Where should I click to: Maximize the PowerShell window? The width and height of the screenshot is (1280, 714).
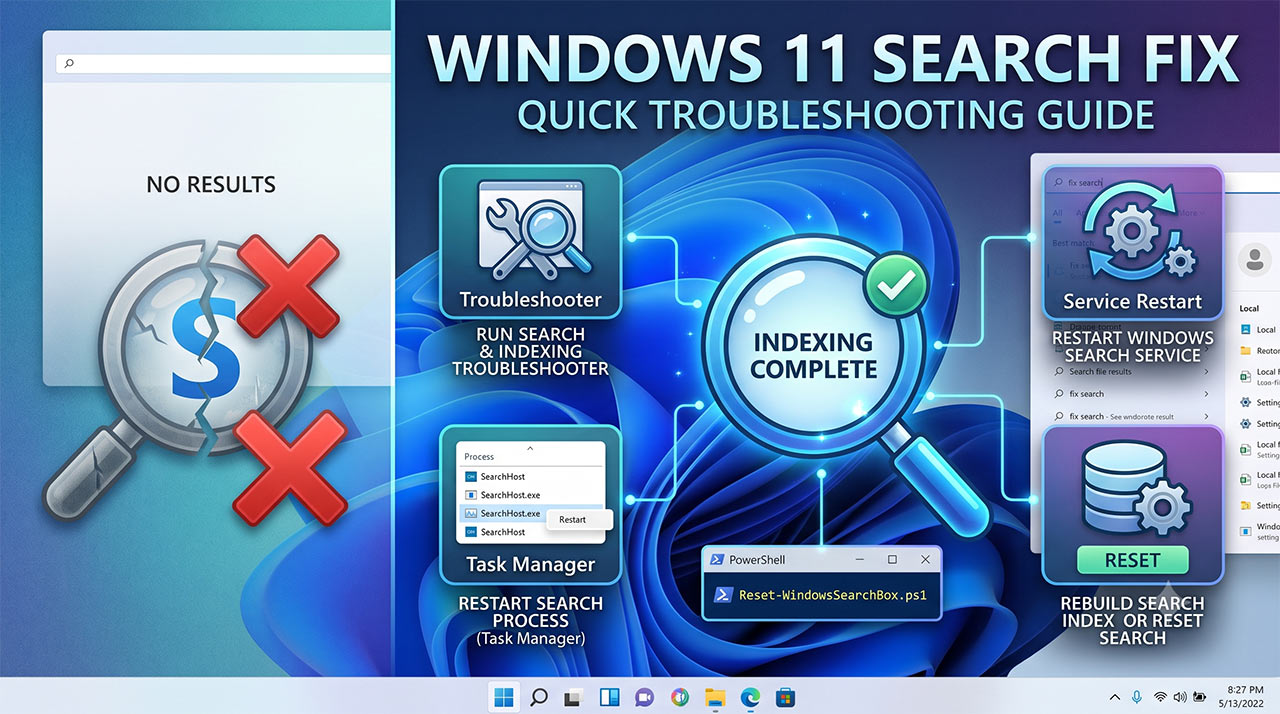tap(892, 560)
